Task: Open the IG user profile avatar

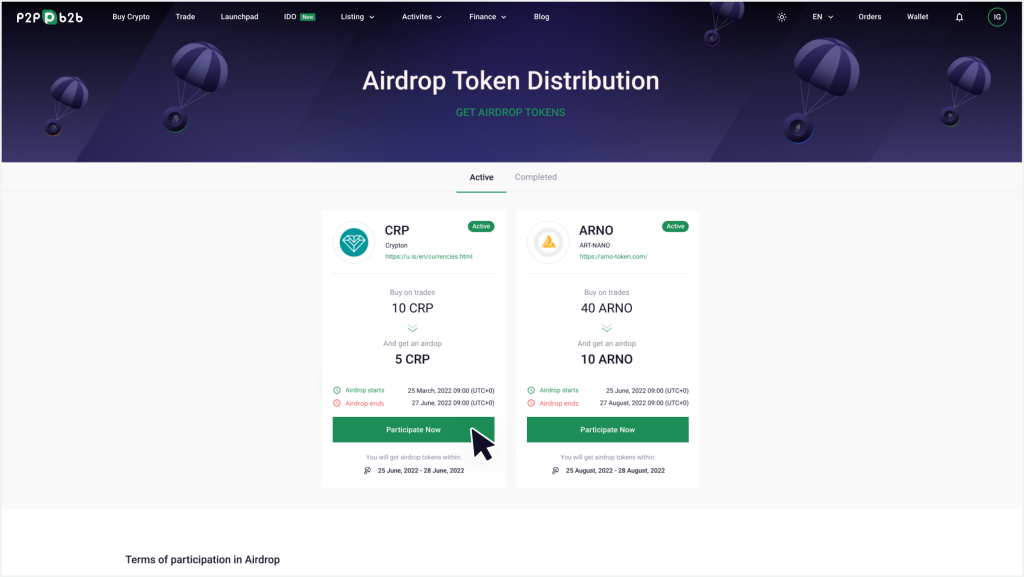Action: point(997,17)
